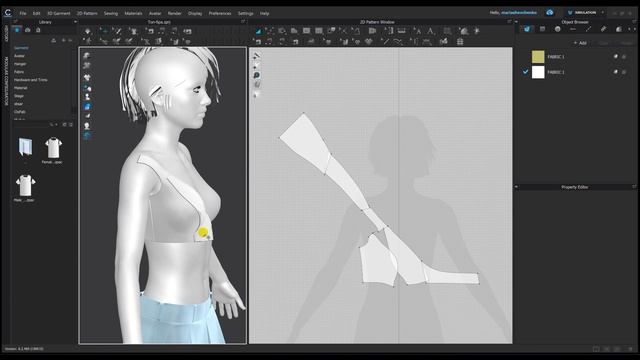Open the Topstitch tab in Object Browser
640x360 pixels.
point(573,29)
